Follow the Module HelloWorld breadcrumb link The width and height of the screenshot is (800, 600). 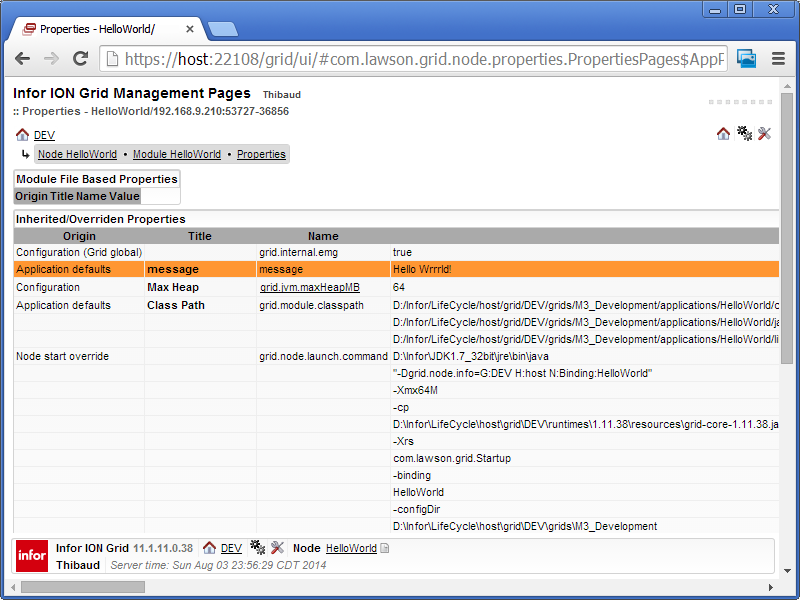(x=177, y=155)
